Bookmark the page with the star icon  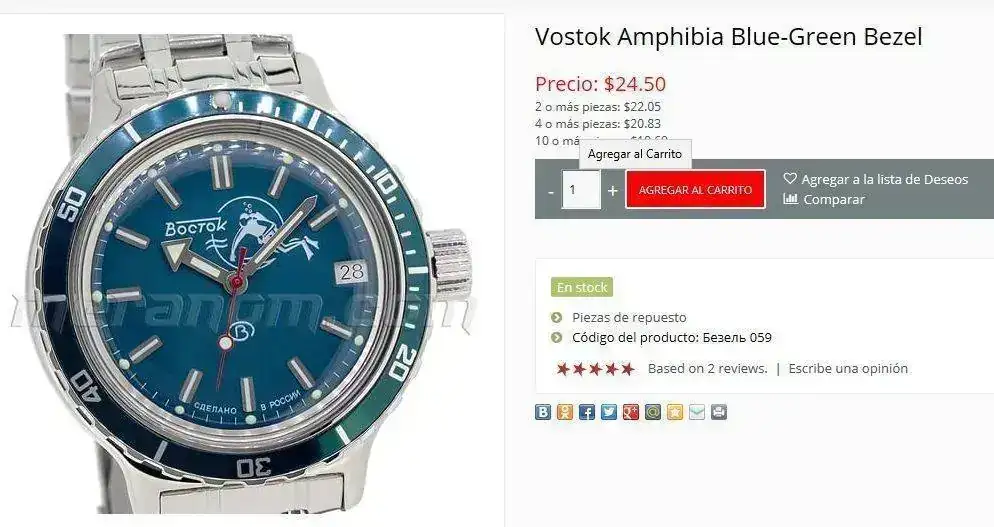674,412
